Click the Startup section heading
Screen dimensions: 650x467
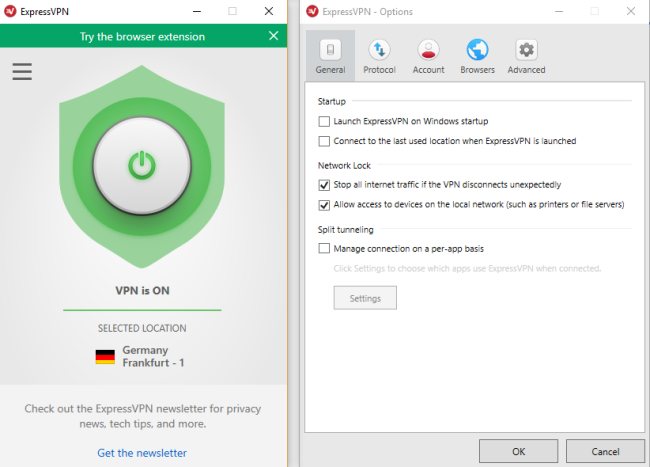click(332, 102)
